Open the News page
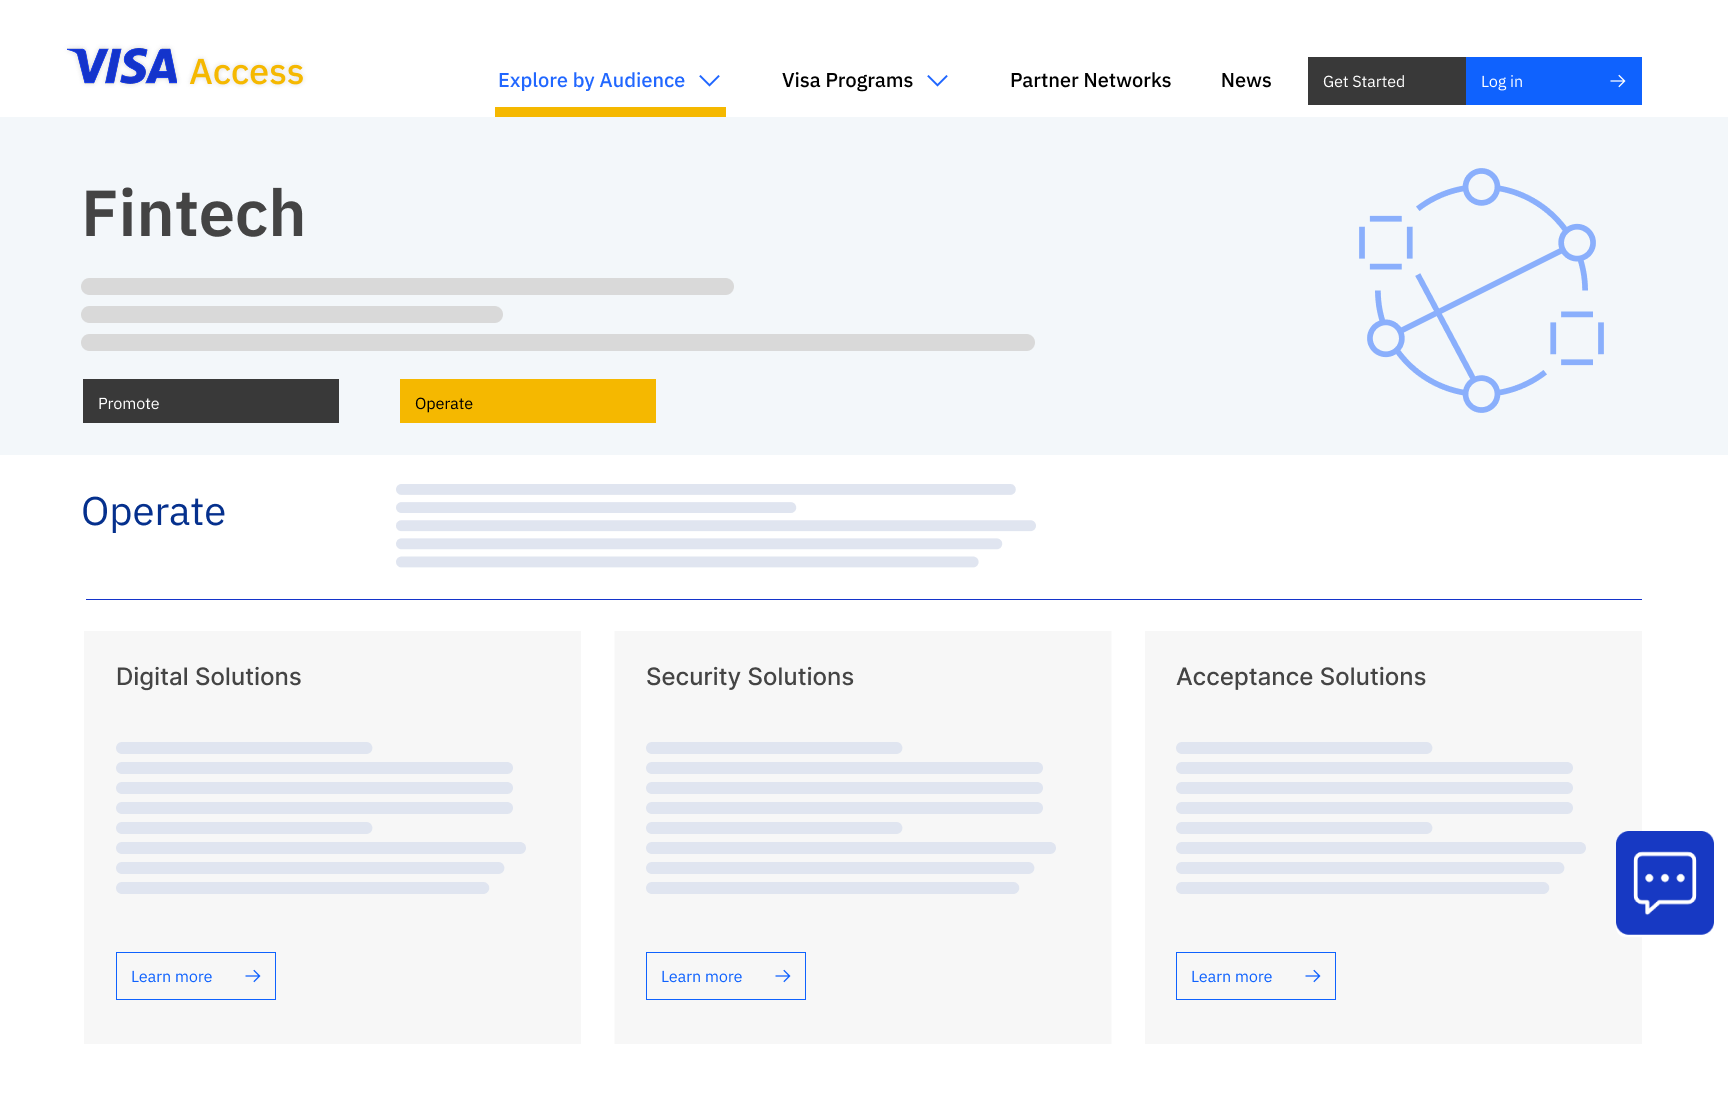 tap(1246, 80)
